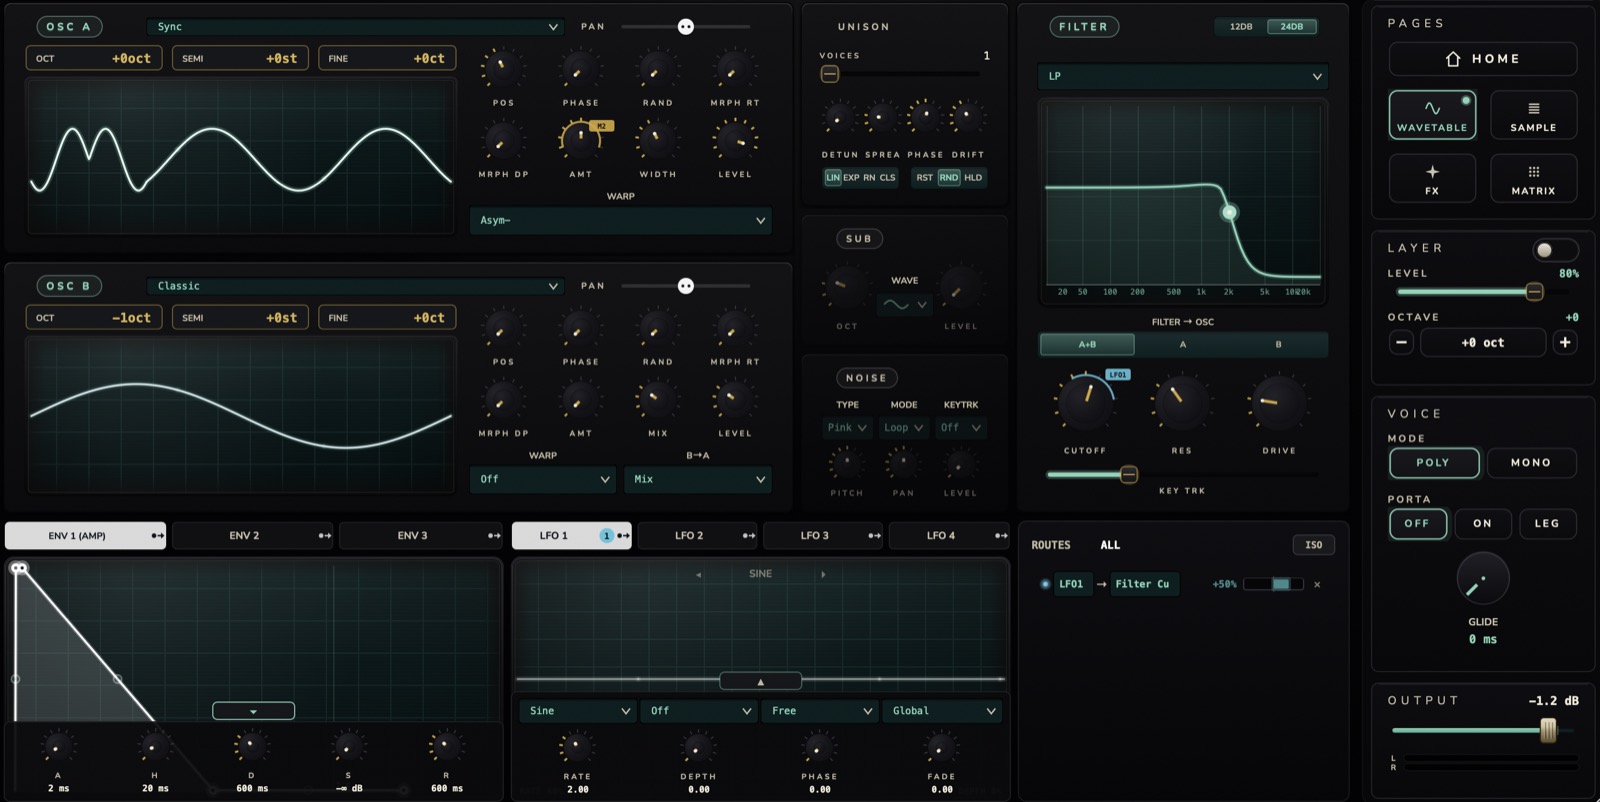
Task: Click the LFO 3 modulation drag handle
Action: (x=875, y=536)
